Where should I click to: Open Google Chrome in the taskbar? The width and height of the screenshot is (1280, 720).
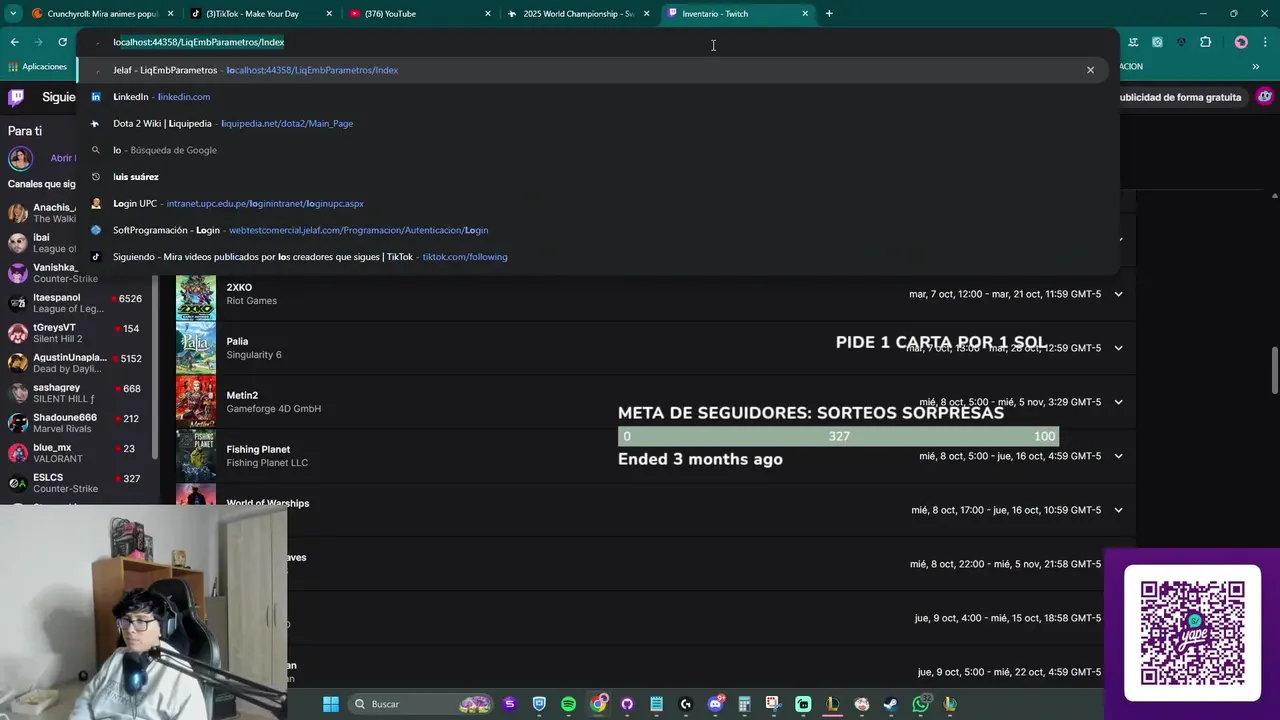(x=598, y=704)
